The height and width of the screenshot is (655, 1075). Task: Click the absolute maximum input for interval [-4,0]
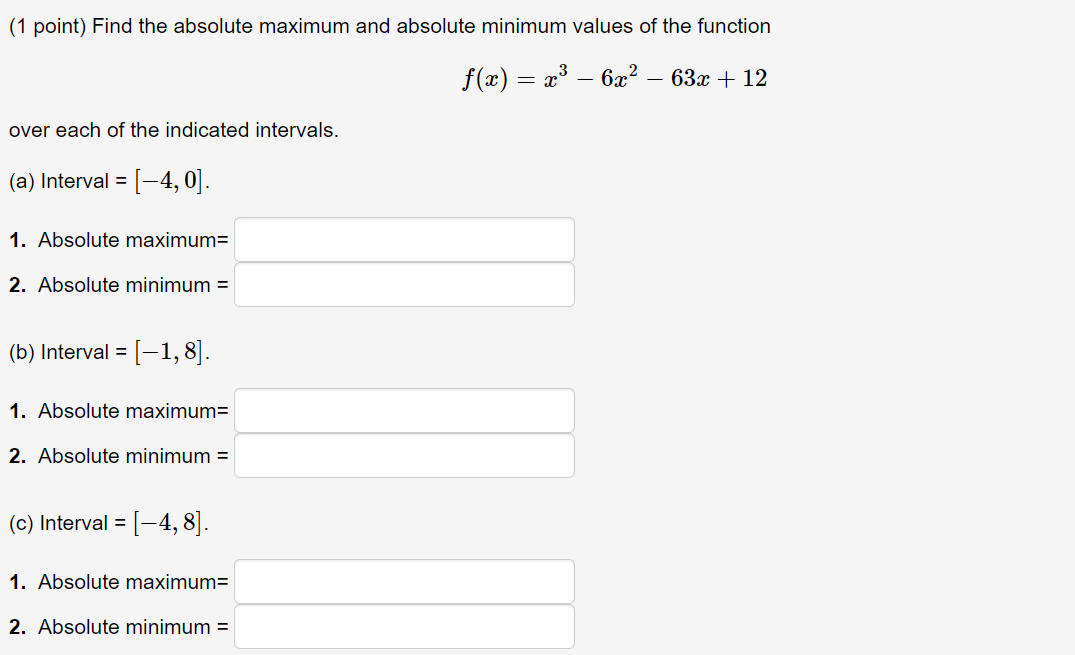pyautogui.click(x=404, y=239)
